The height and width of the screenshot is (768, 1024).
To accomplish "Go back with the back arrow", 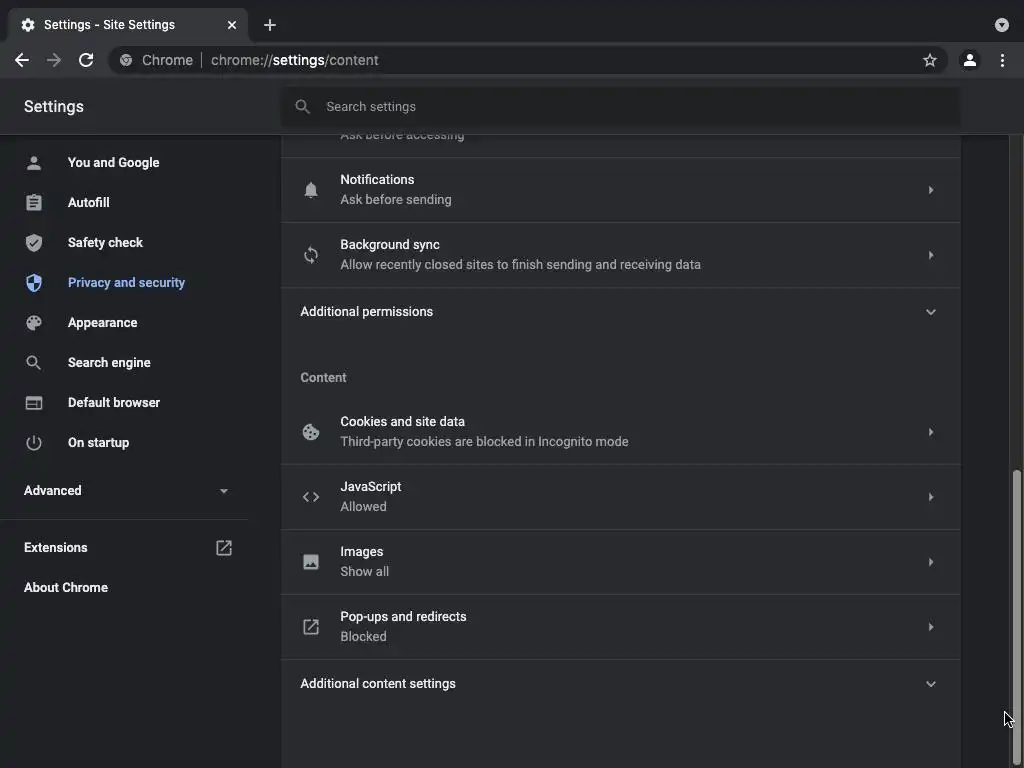I will [x=22, y=60].
